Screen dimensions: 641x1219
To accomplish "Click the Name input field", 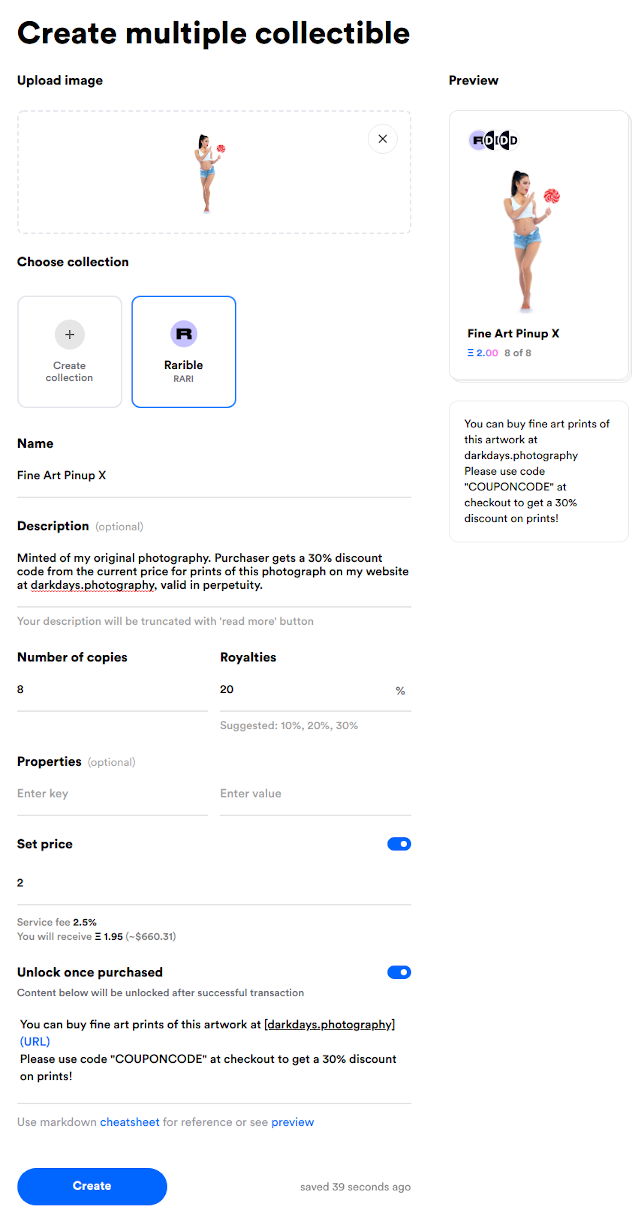I will [214, 476].
